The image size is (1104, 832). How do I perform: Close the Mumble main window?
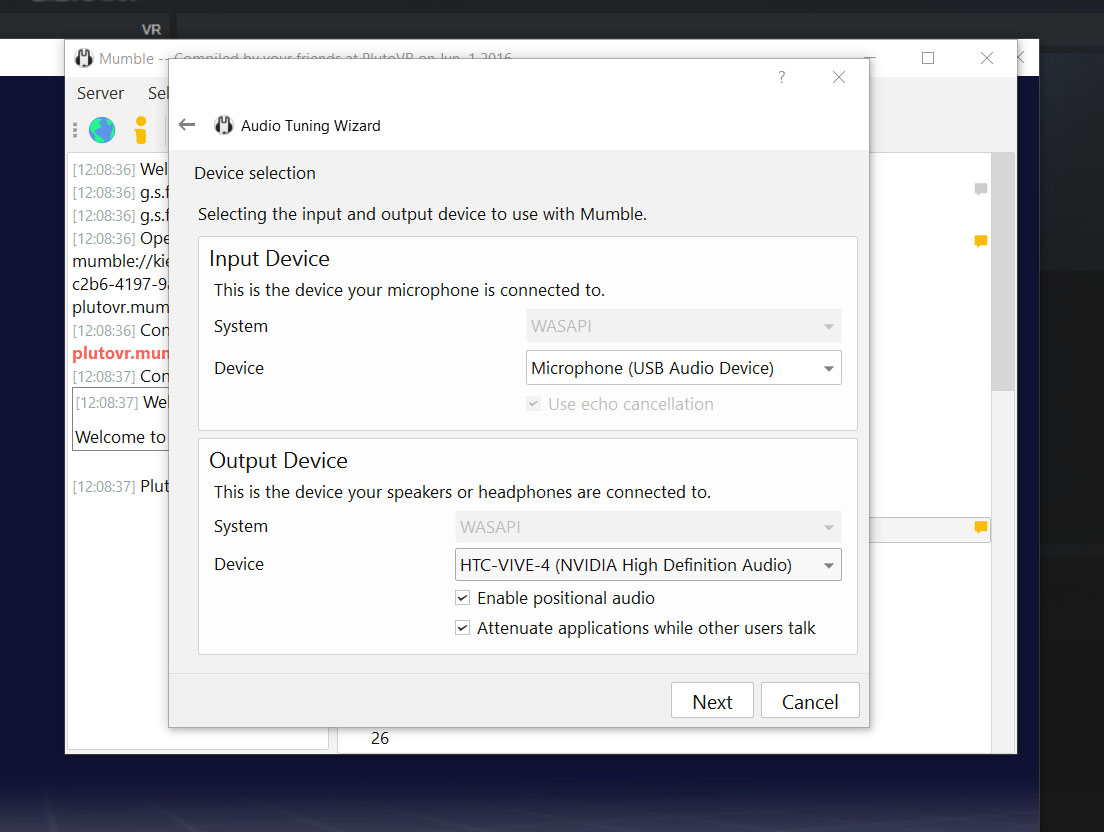pyautogui.click(x=987, y=58)
